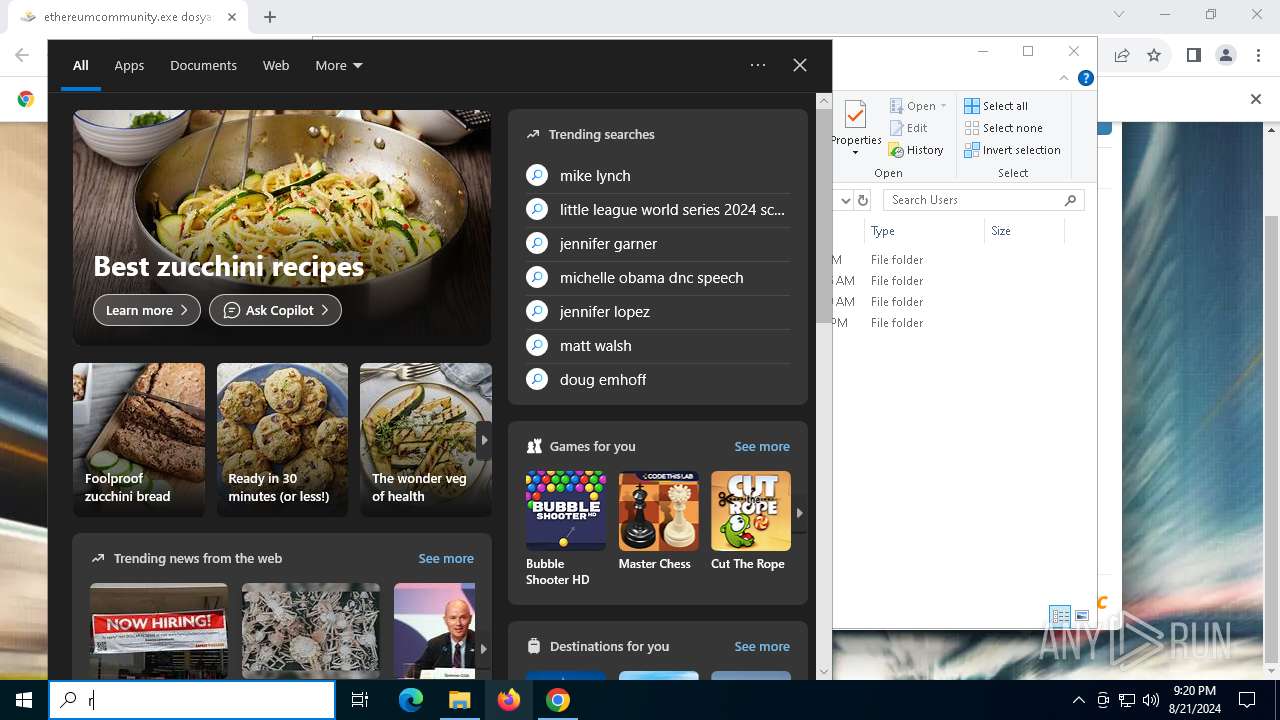1280x720 pixels.
Task: Open the Foolproof zucchini bread card
Action: [x=139, y=440]
